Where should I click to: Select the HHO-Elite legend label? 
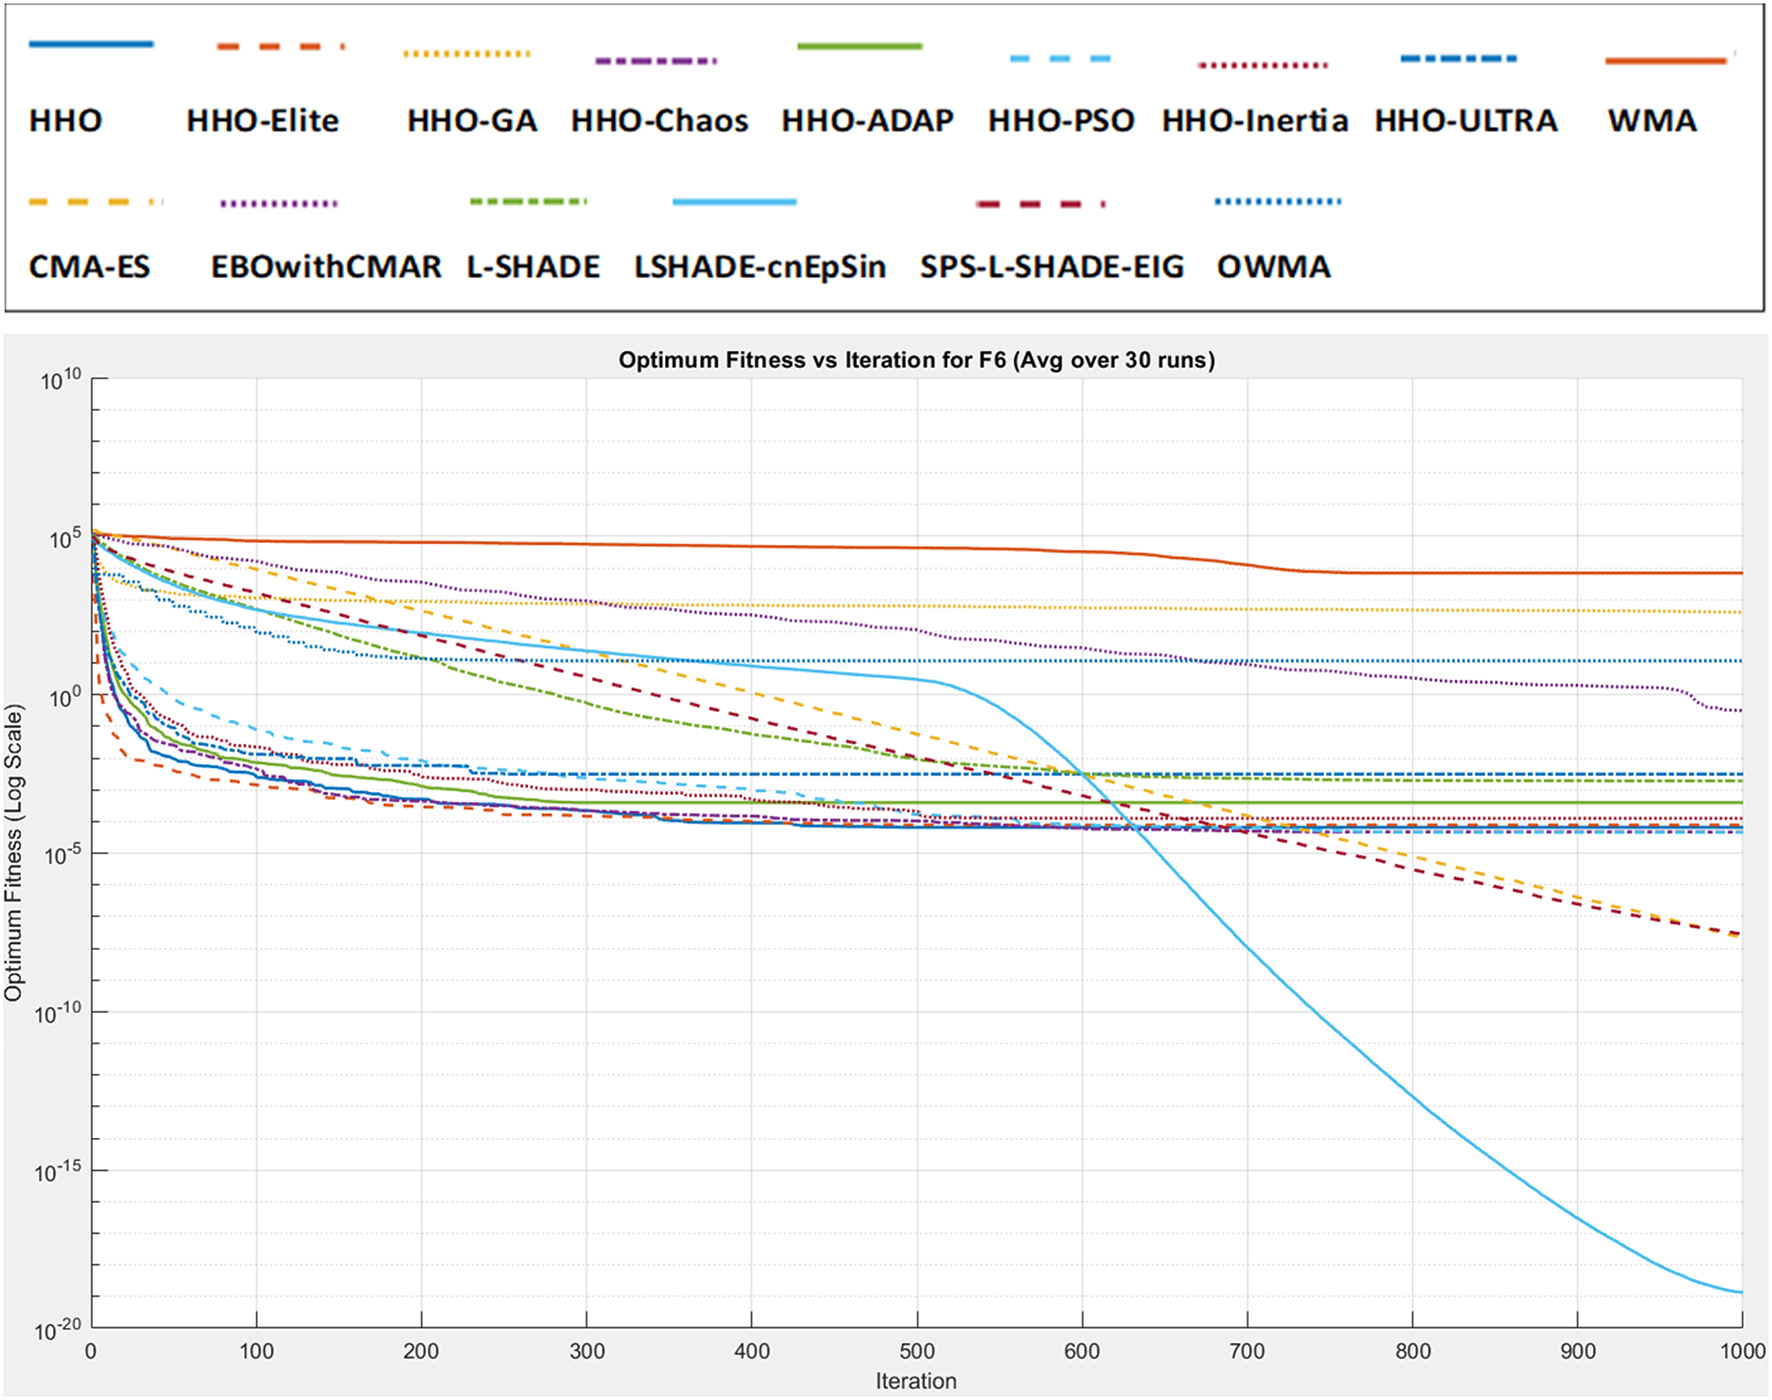click(263, 121)
